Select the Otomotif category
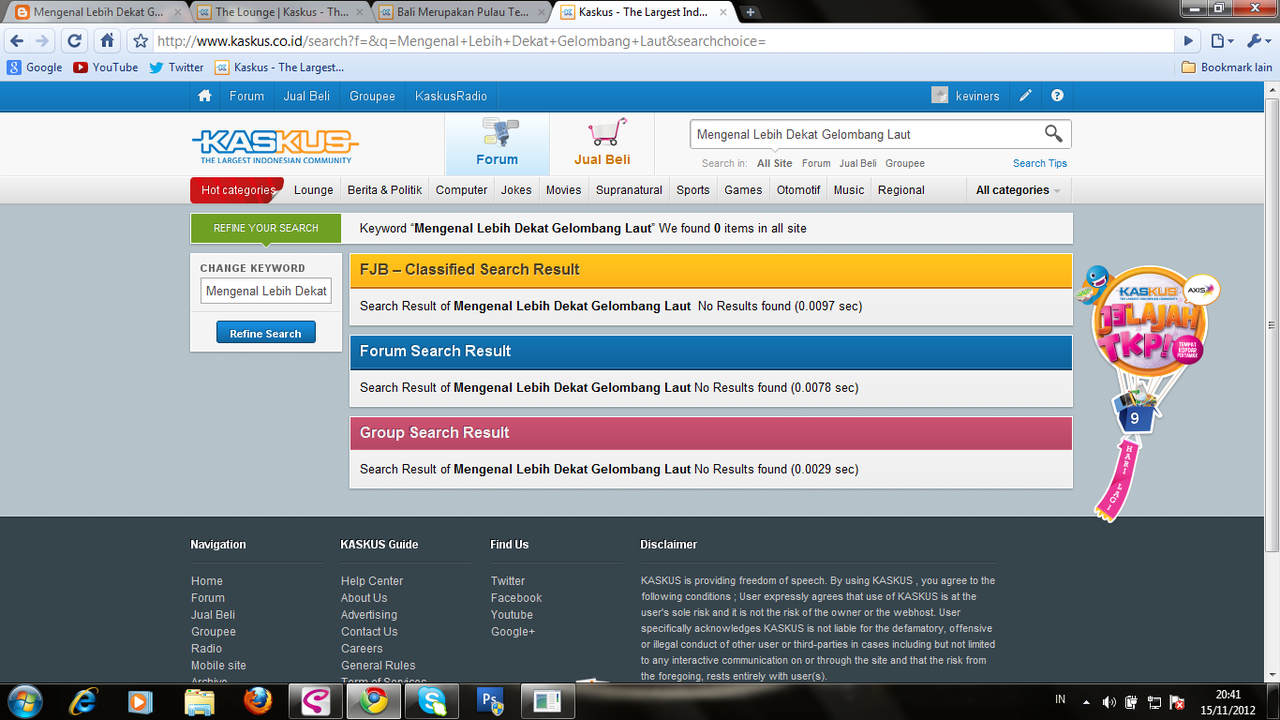 coord(799,190)
